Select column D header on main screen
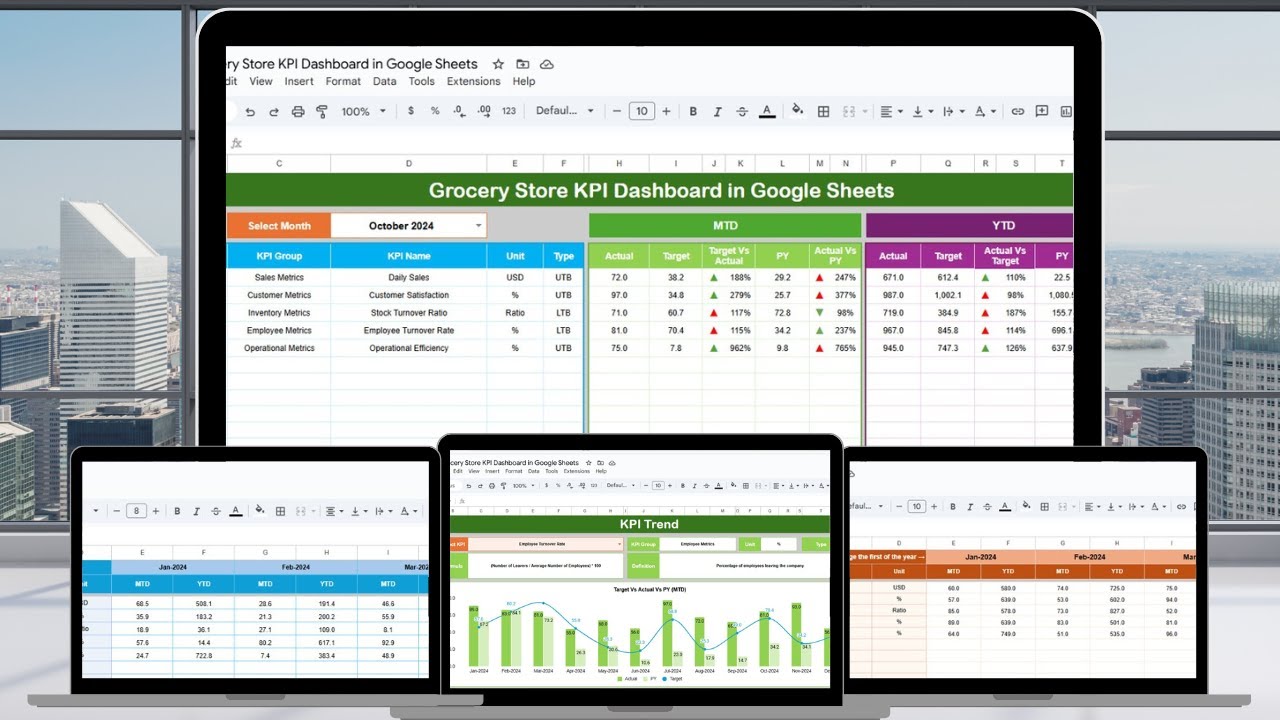The width and height of the screenshot is (1280, 720). 409,163
